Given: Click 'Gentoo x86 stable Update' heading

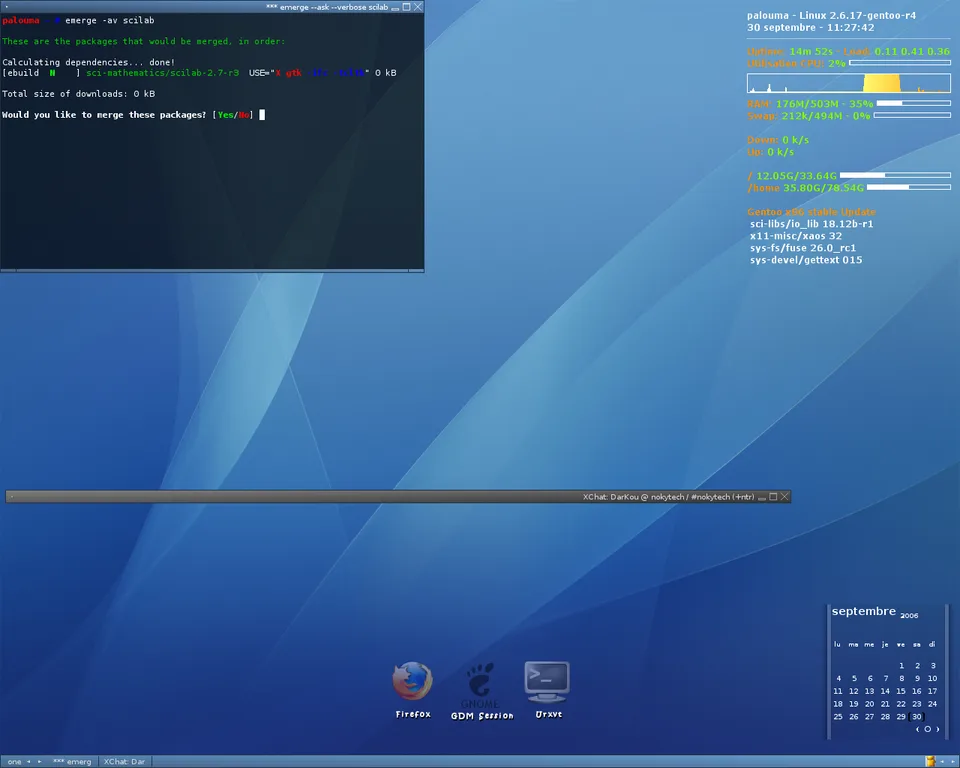Looking at the screenshot, I should click(811, 212).
